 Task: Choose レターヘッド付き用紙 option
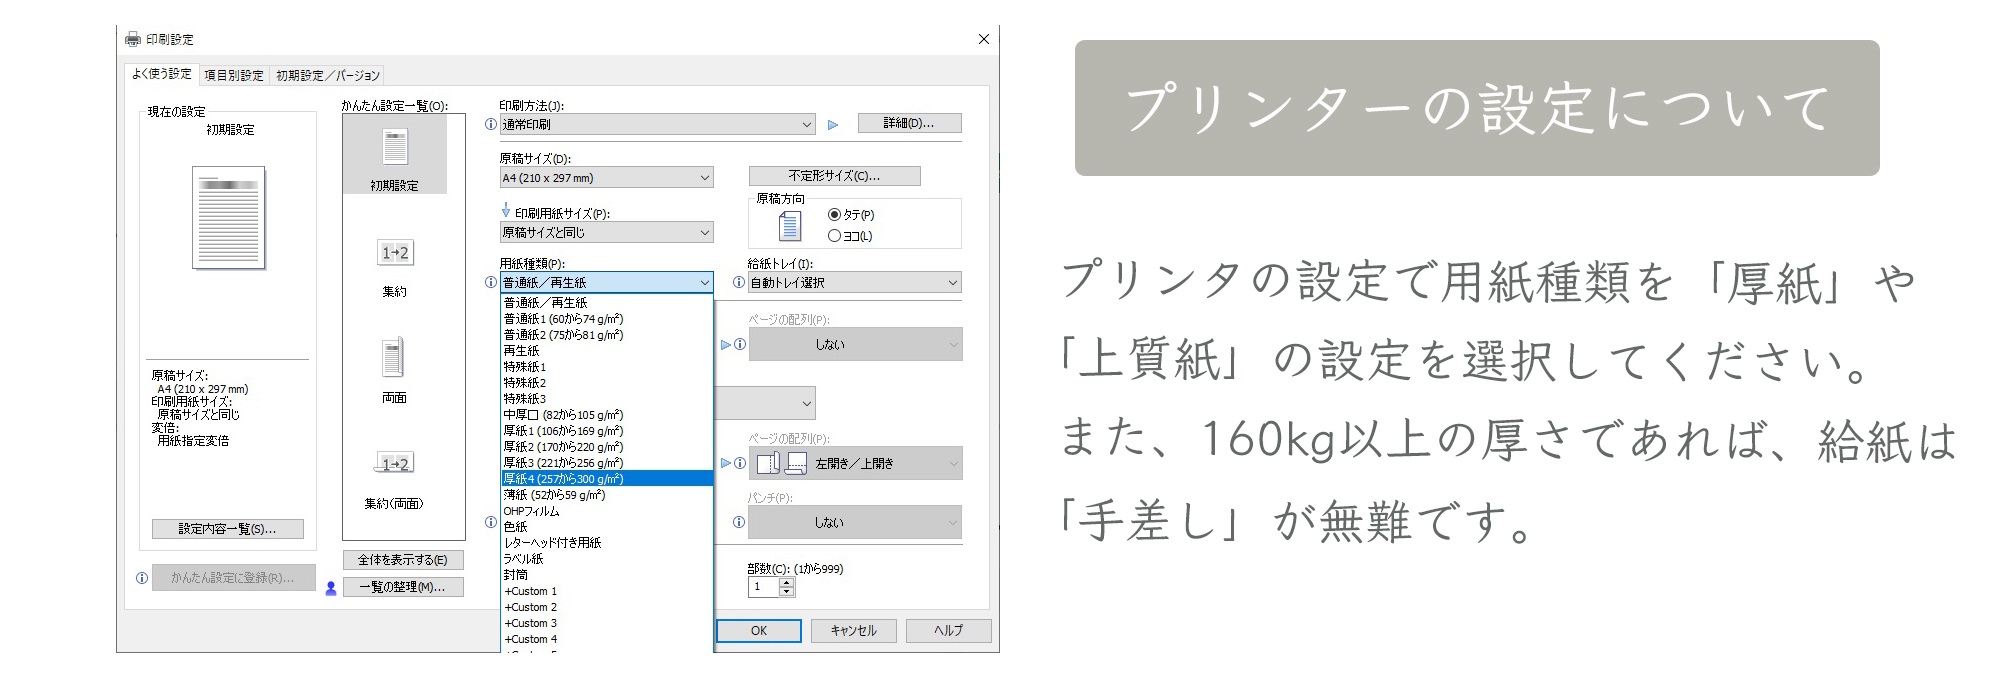click(x=607, y=543)
